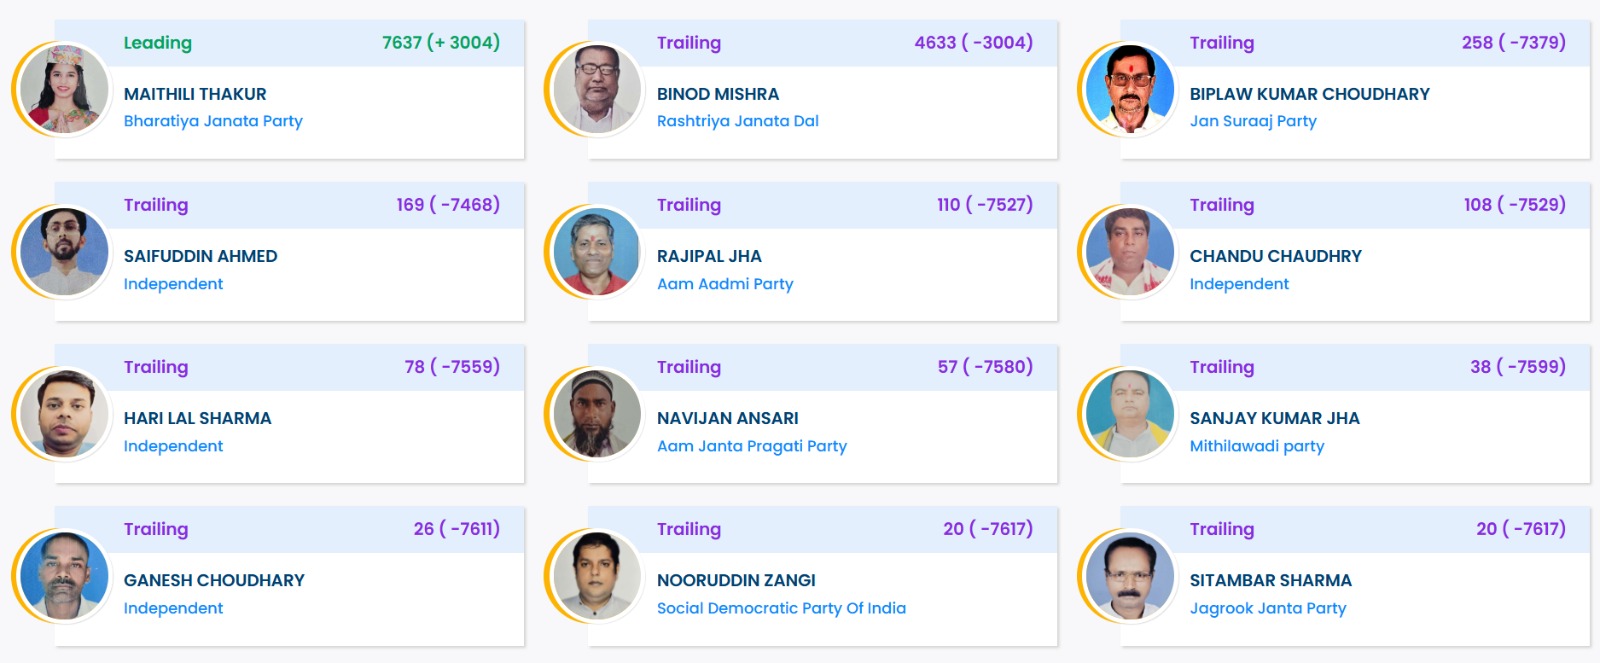Click the 7637 (+3004) vote count

coord(440,43)
